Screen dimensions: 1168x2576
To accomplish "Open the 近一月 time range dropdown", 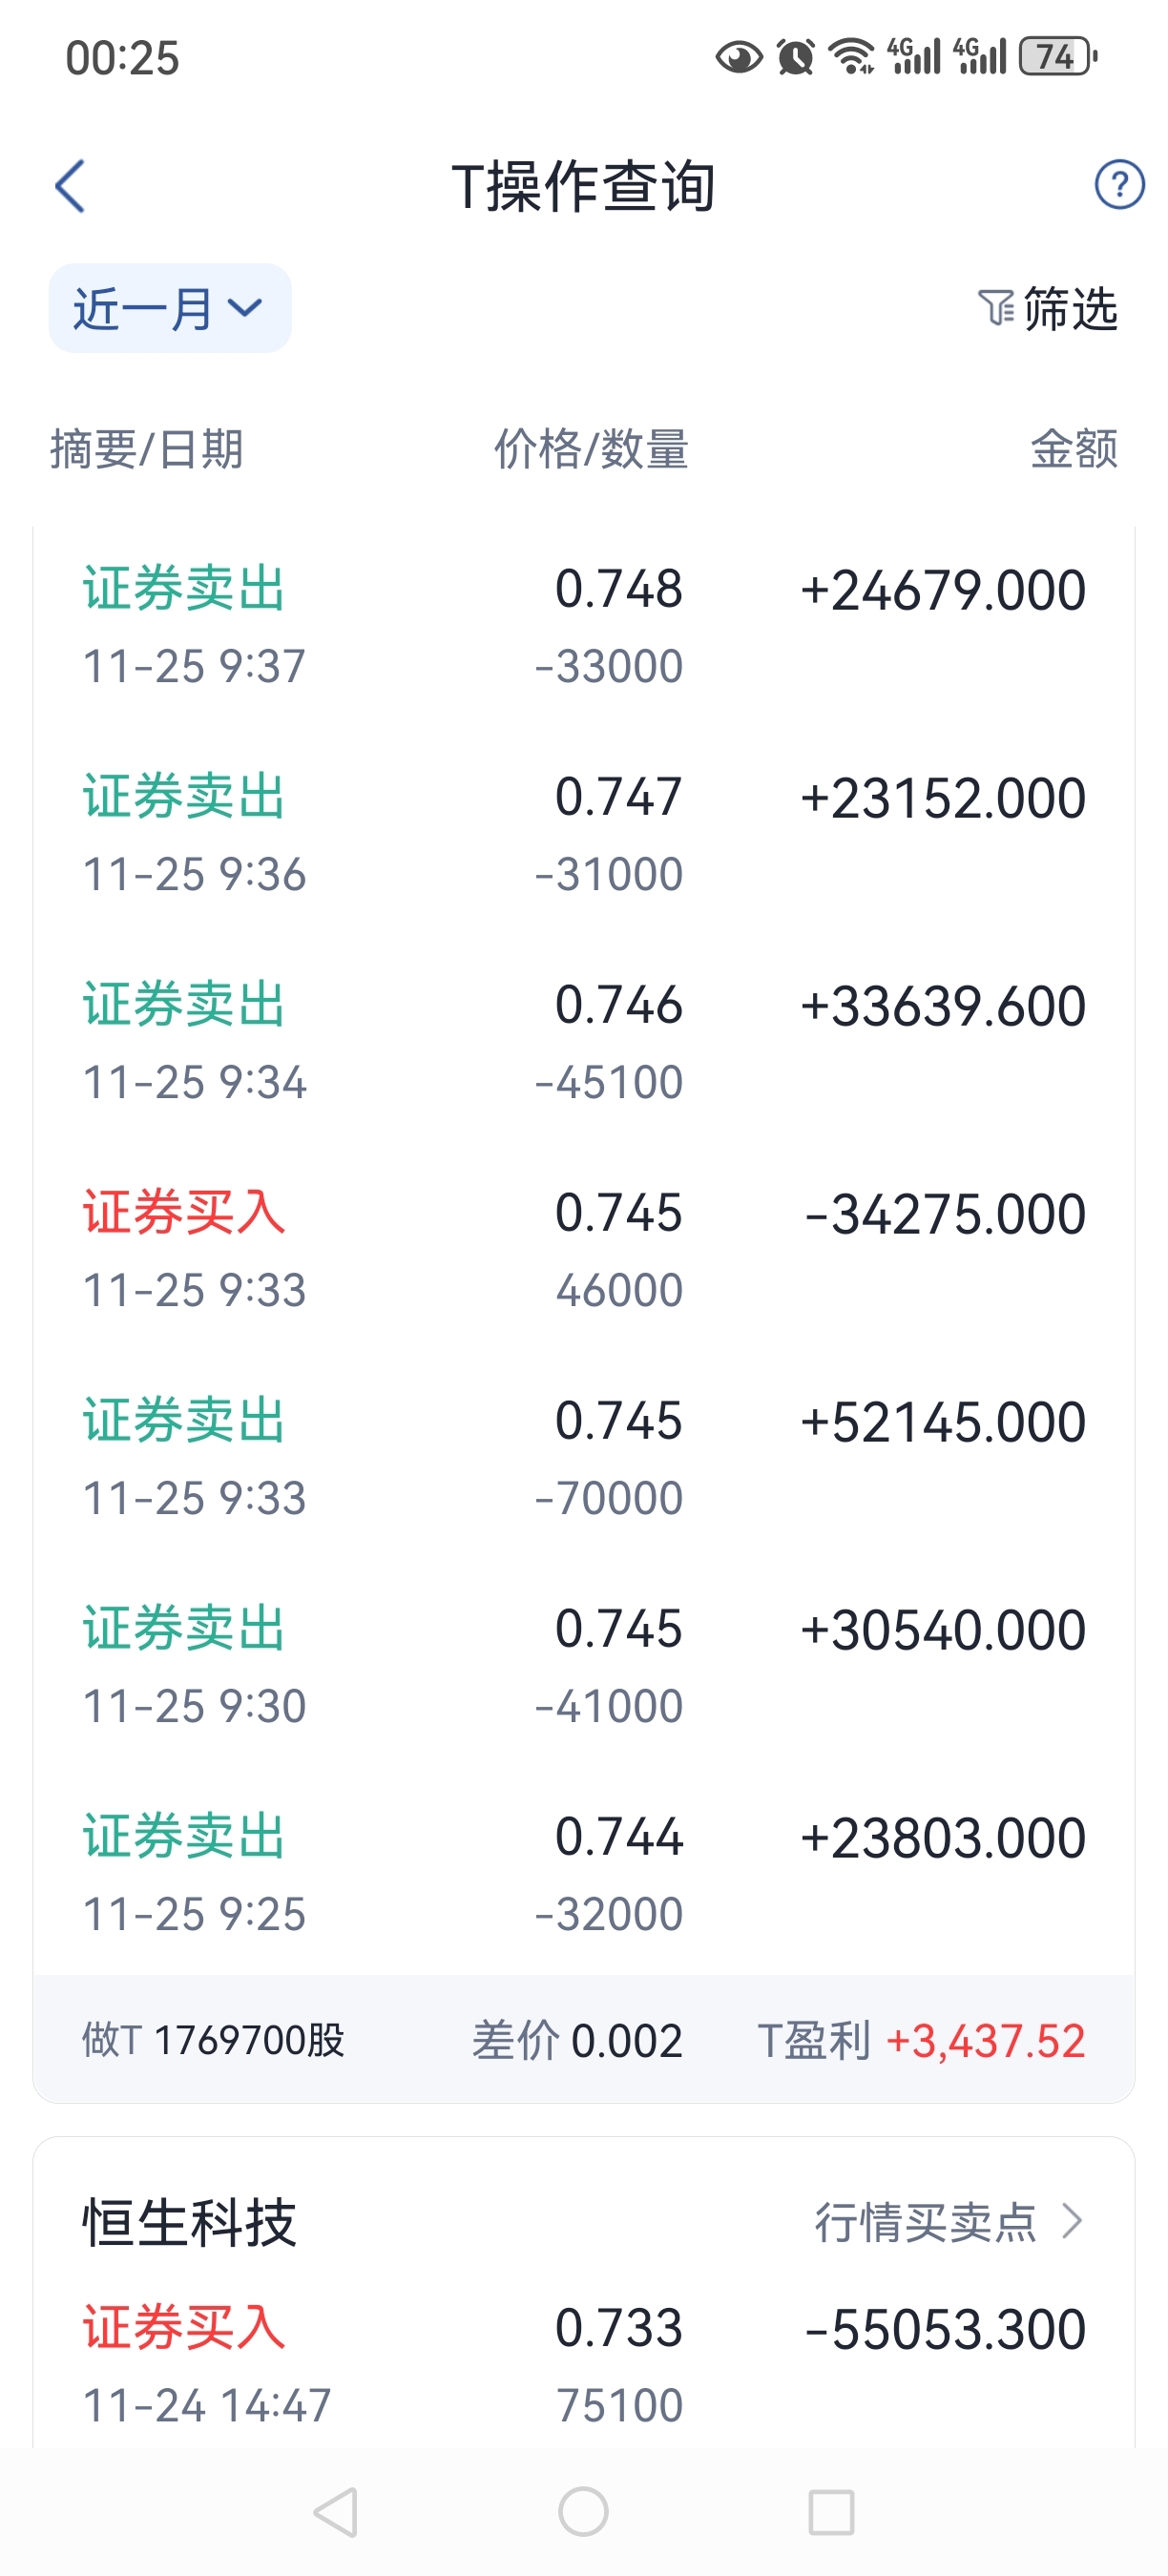I will (170, 308).
